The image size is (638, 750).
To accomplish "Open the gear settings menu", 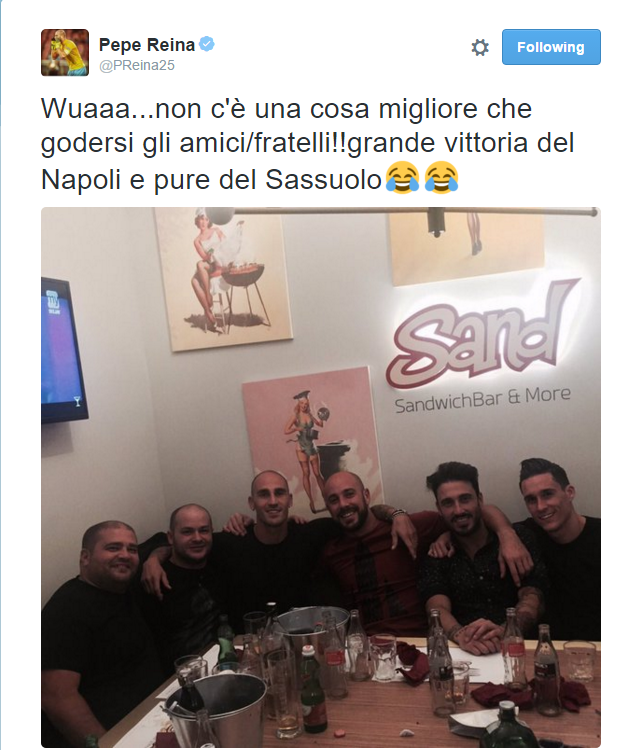I will tap(480, 47).
